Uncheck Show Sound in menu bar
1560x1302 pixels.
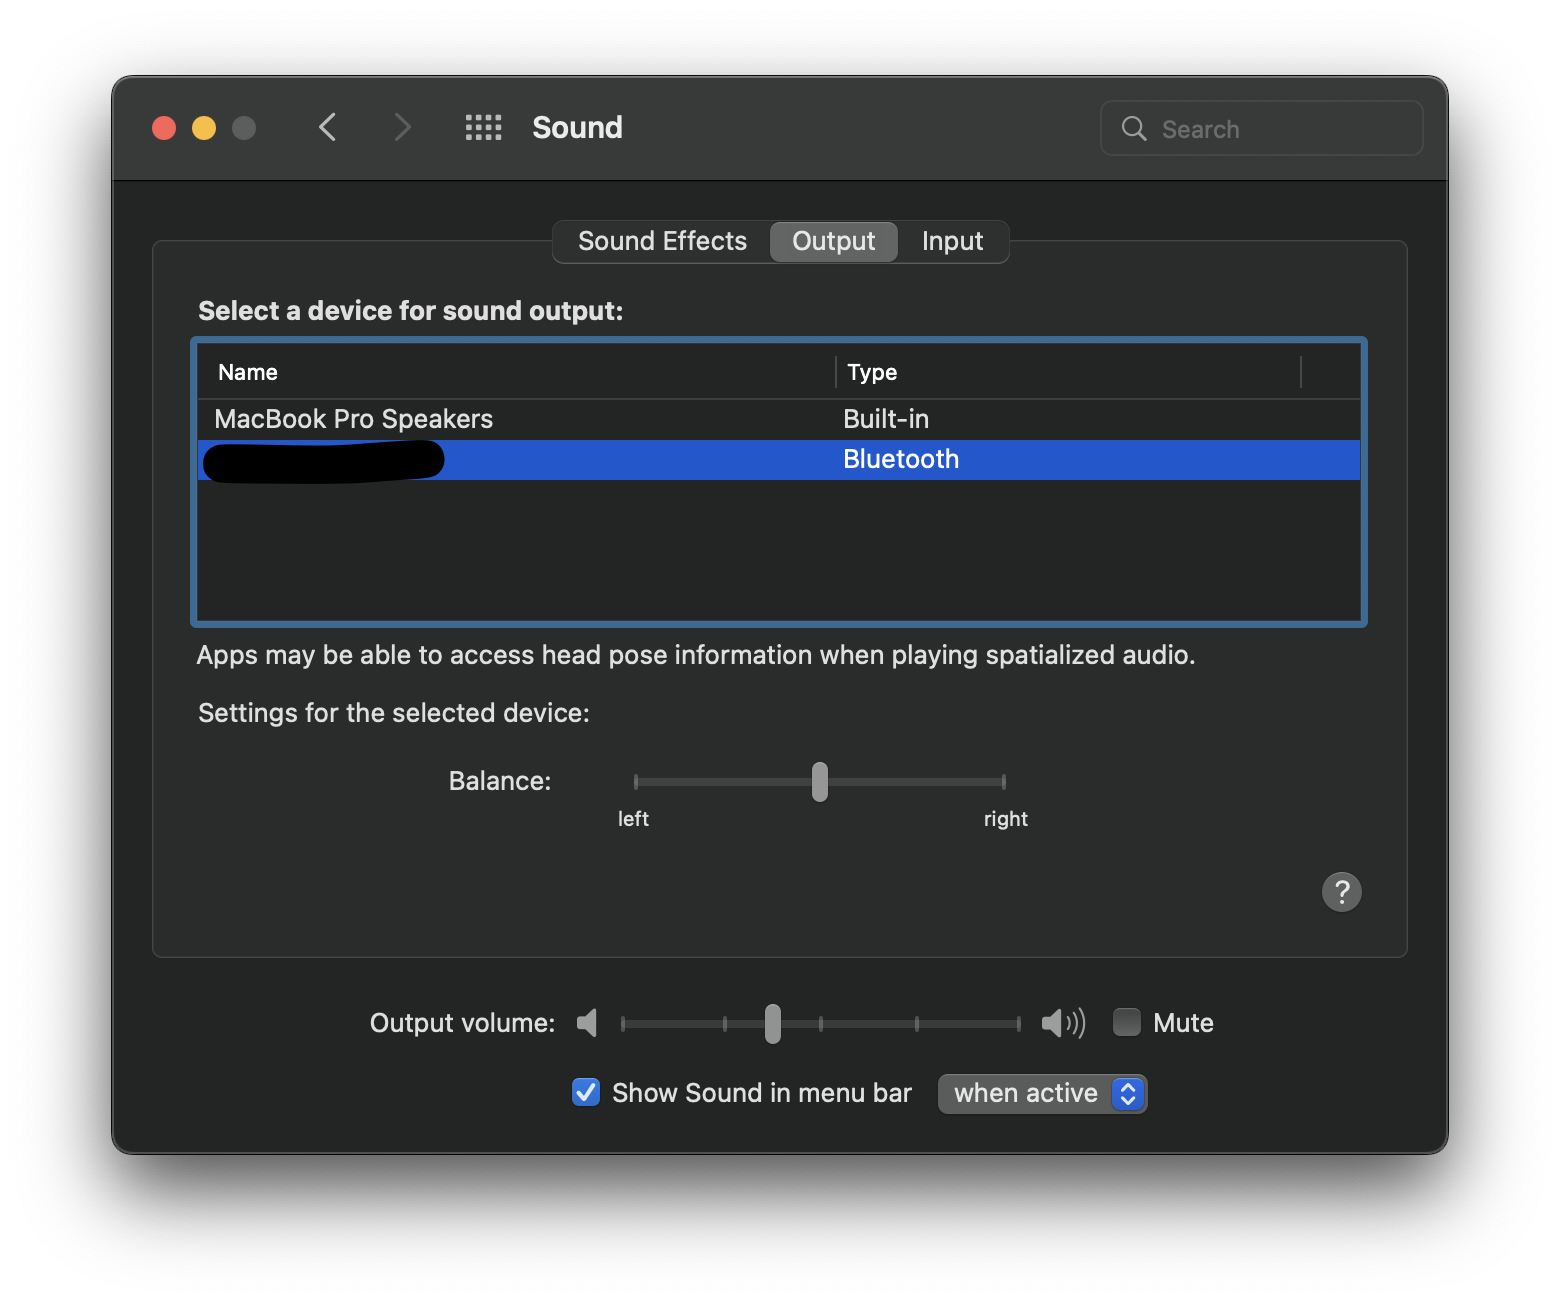coord(586,1092)
